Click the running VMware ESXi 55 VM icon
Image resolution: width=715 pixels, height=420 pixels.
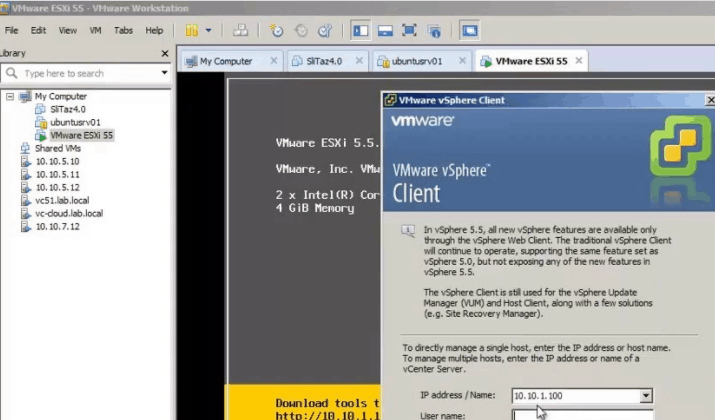(41, 135)
